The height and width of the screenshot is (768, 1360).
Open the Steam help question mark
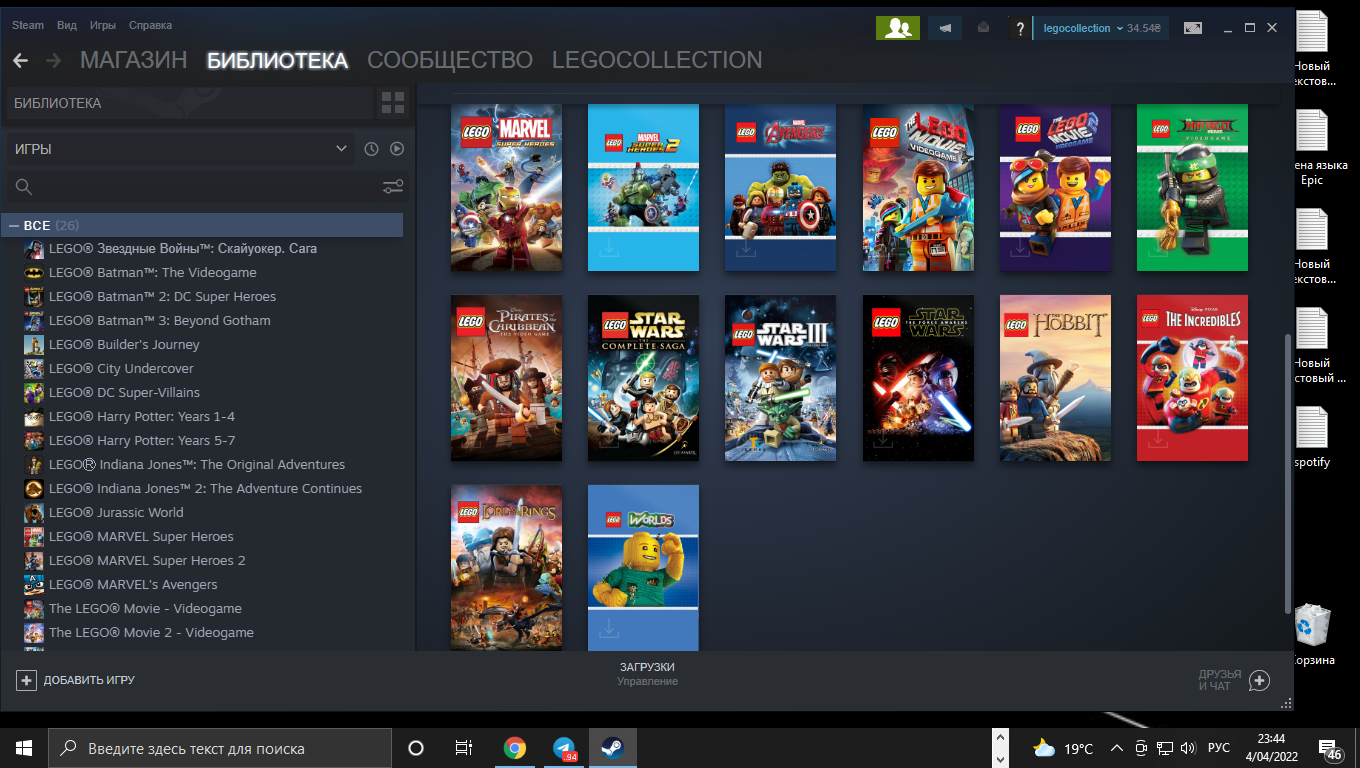point(1018,28)
